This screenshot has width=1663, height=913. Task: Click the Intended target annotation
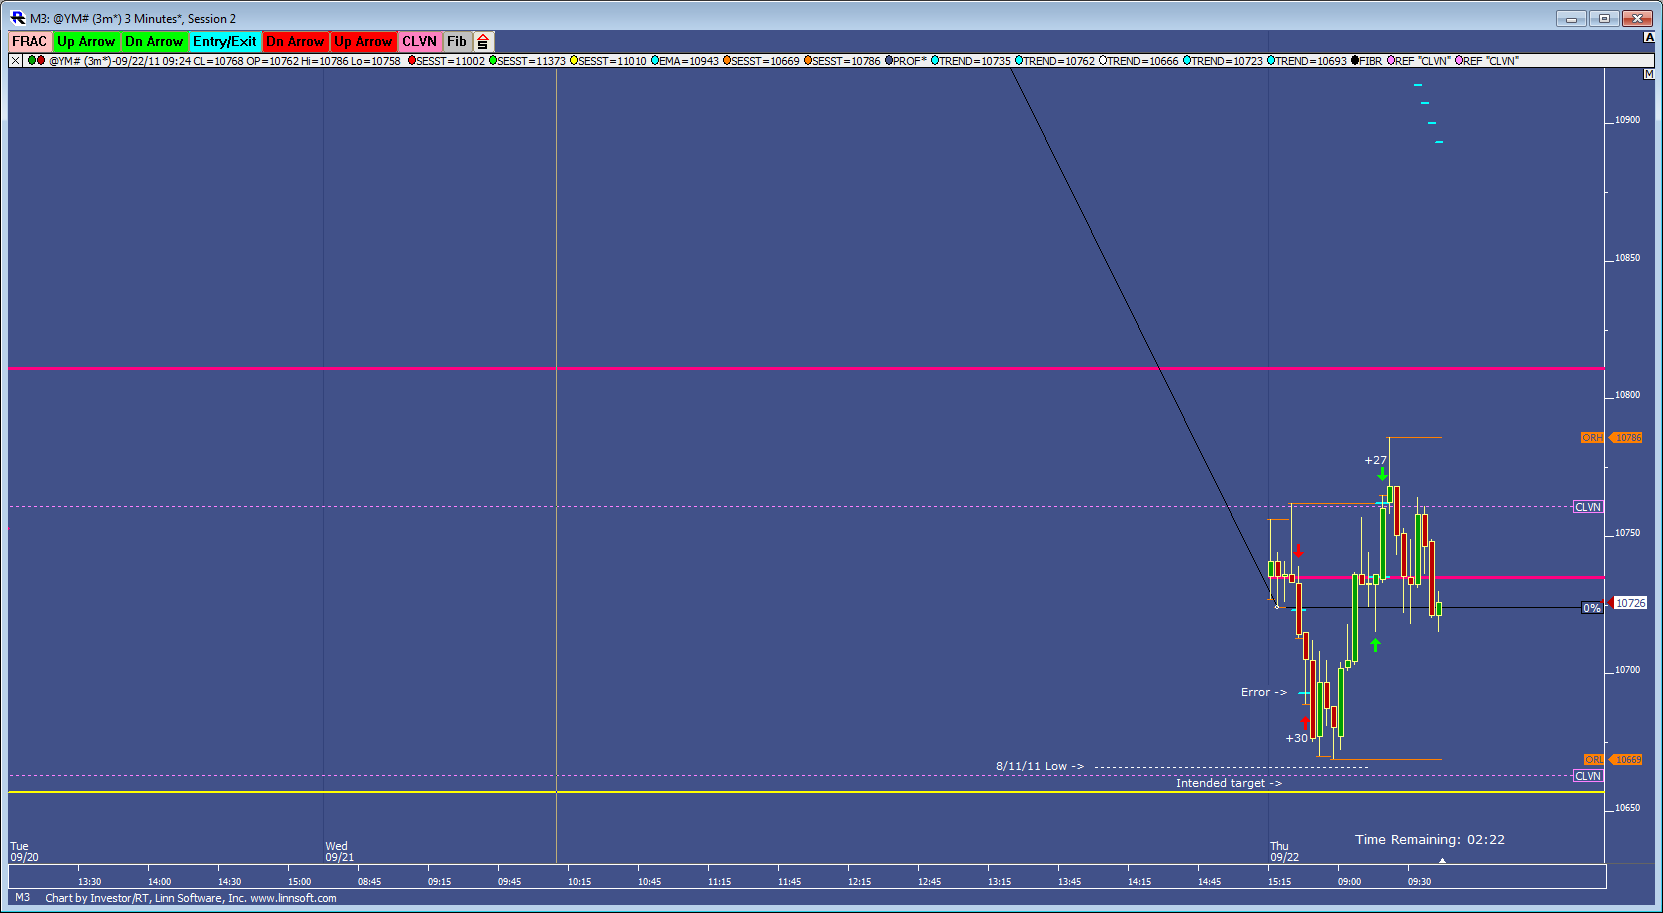tap(1229, 783)
